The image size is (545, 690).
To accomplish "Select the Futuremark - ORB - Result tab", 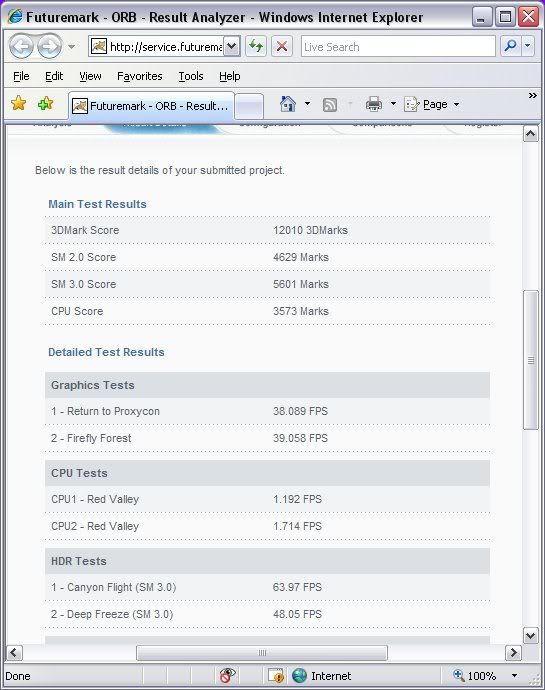I will click(151, 106).
